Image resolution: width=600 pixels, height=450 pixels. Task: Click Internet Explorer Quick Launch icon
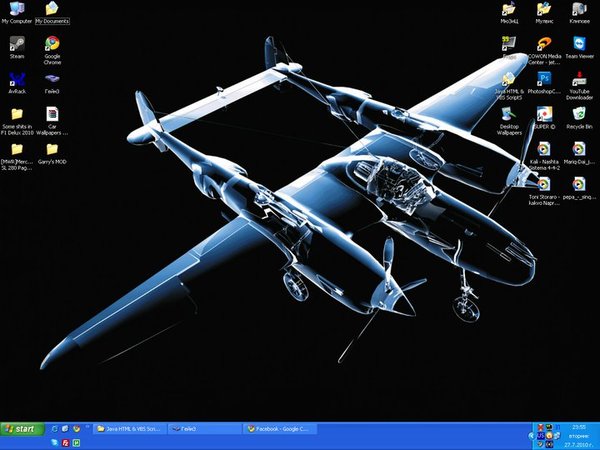point(55,429)
